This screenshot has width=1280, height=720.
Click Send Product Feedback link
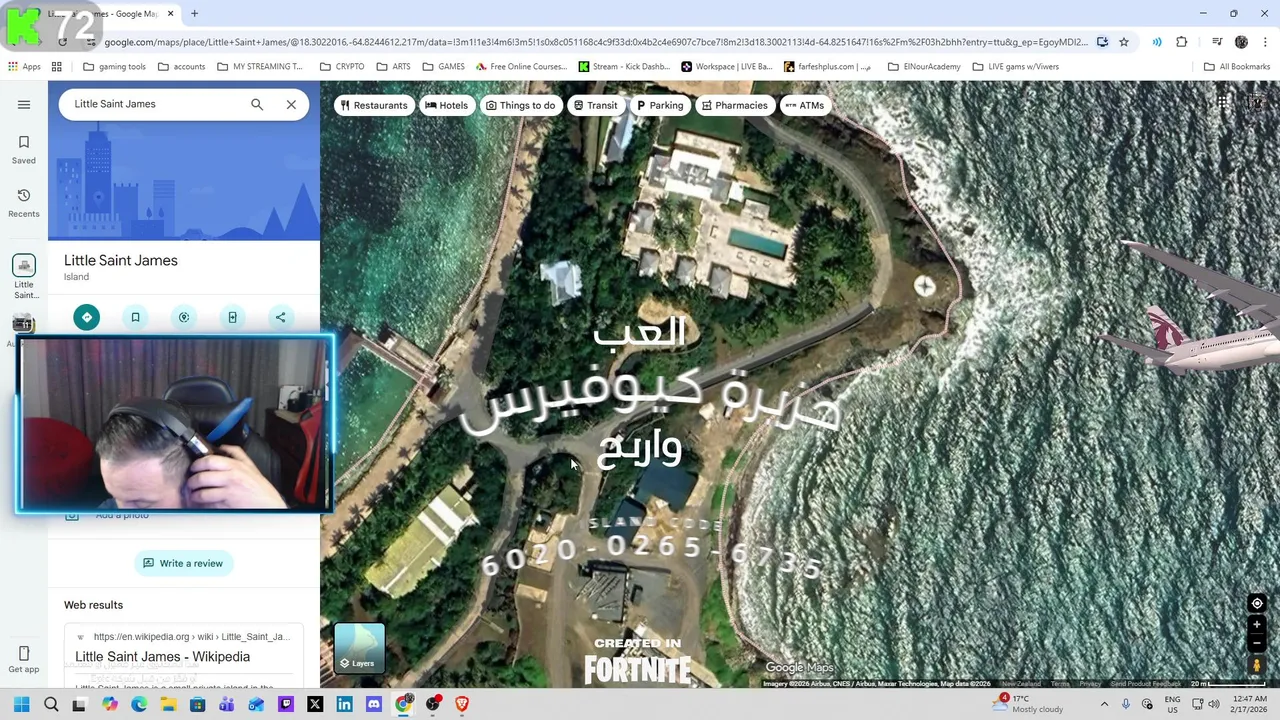1145,684
